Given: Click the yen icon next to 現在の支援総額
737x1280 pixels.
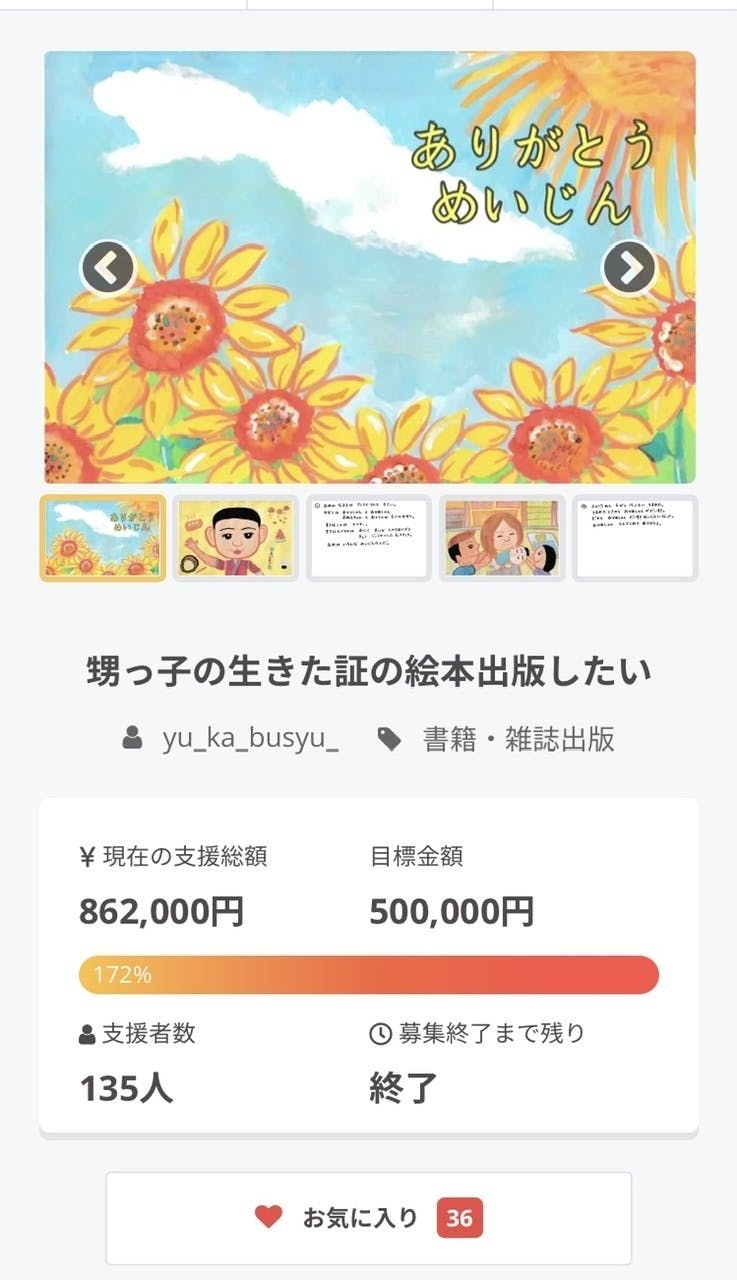Looking at the screenshot, I should [87, 857].
